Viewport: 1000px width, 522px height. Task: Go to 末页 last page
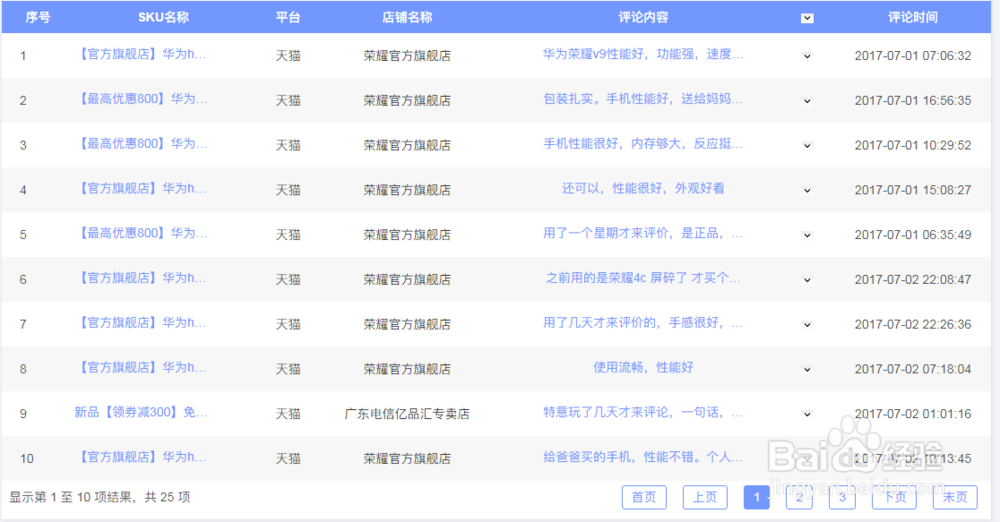click(x=955, y=497)
